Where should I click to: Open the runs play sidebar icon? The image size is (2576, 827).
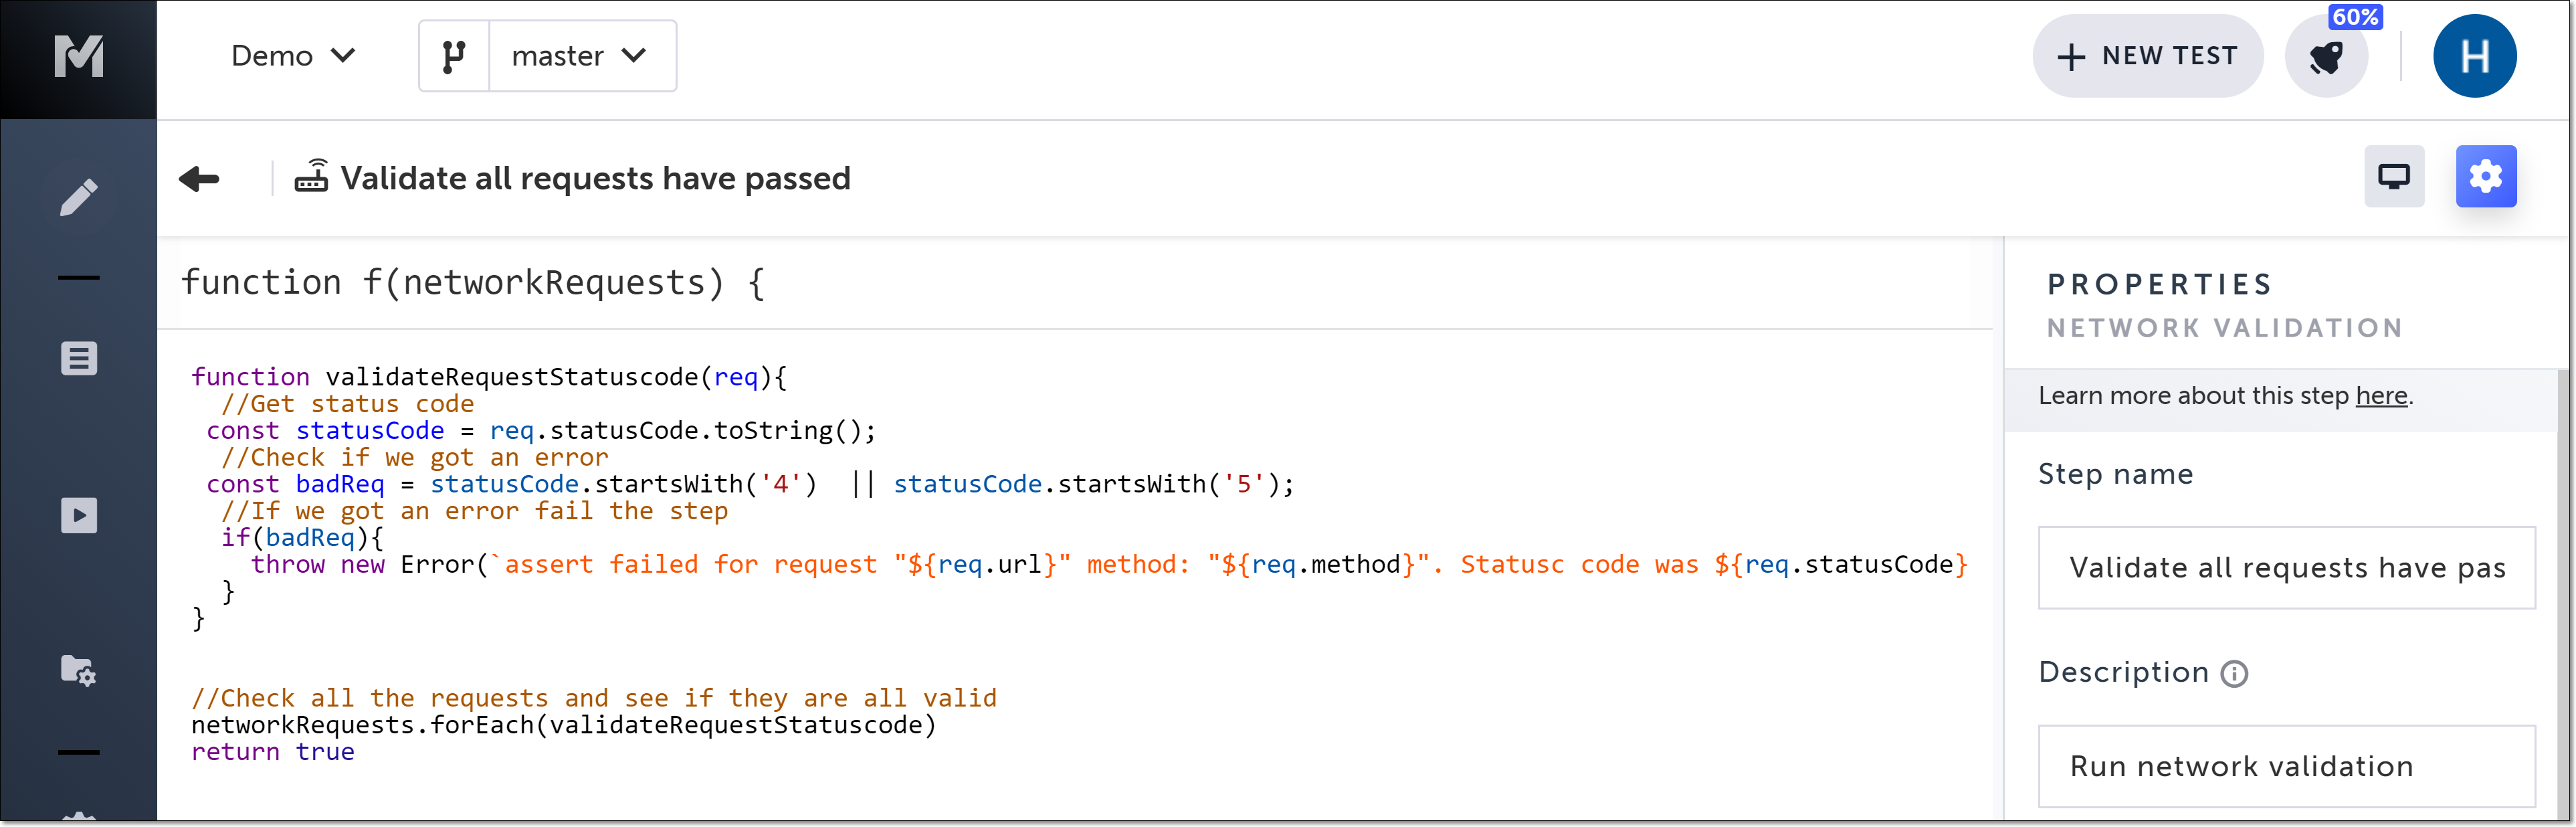(78, 516)
